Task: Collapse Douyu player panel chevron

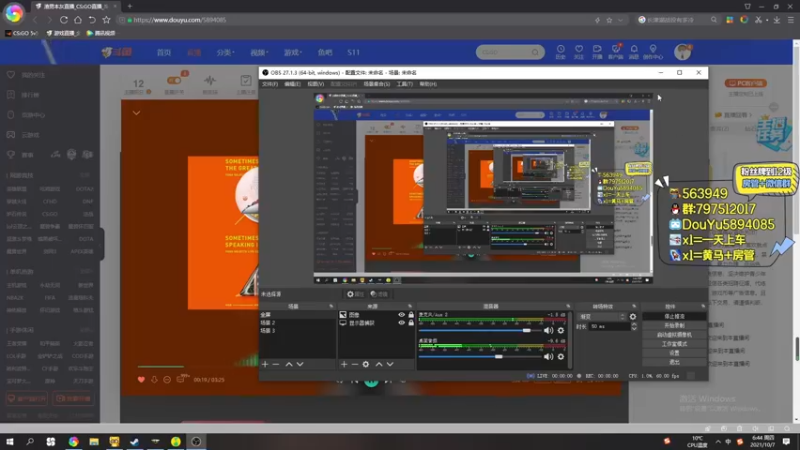Action: pyautogui.click(x=136, y=113)
